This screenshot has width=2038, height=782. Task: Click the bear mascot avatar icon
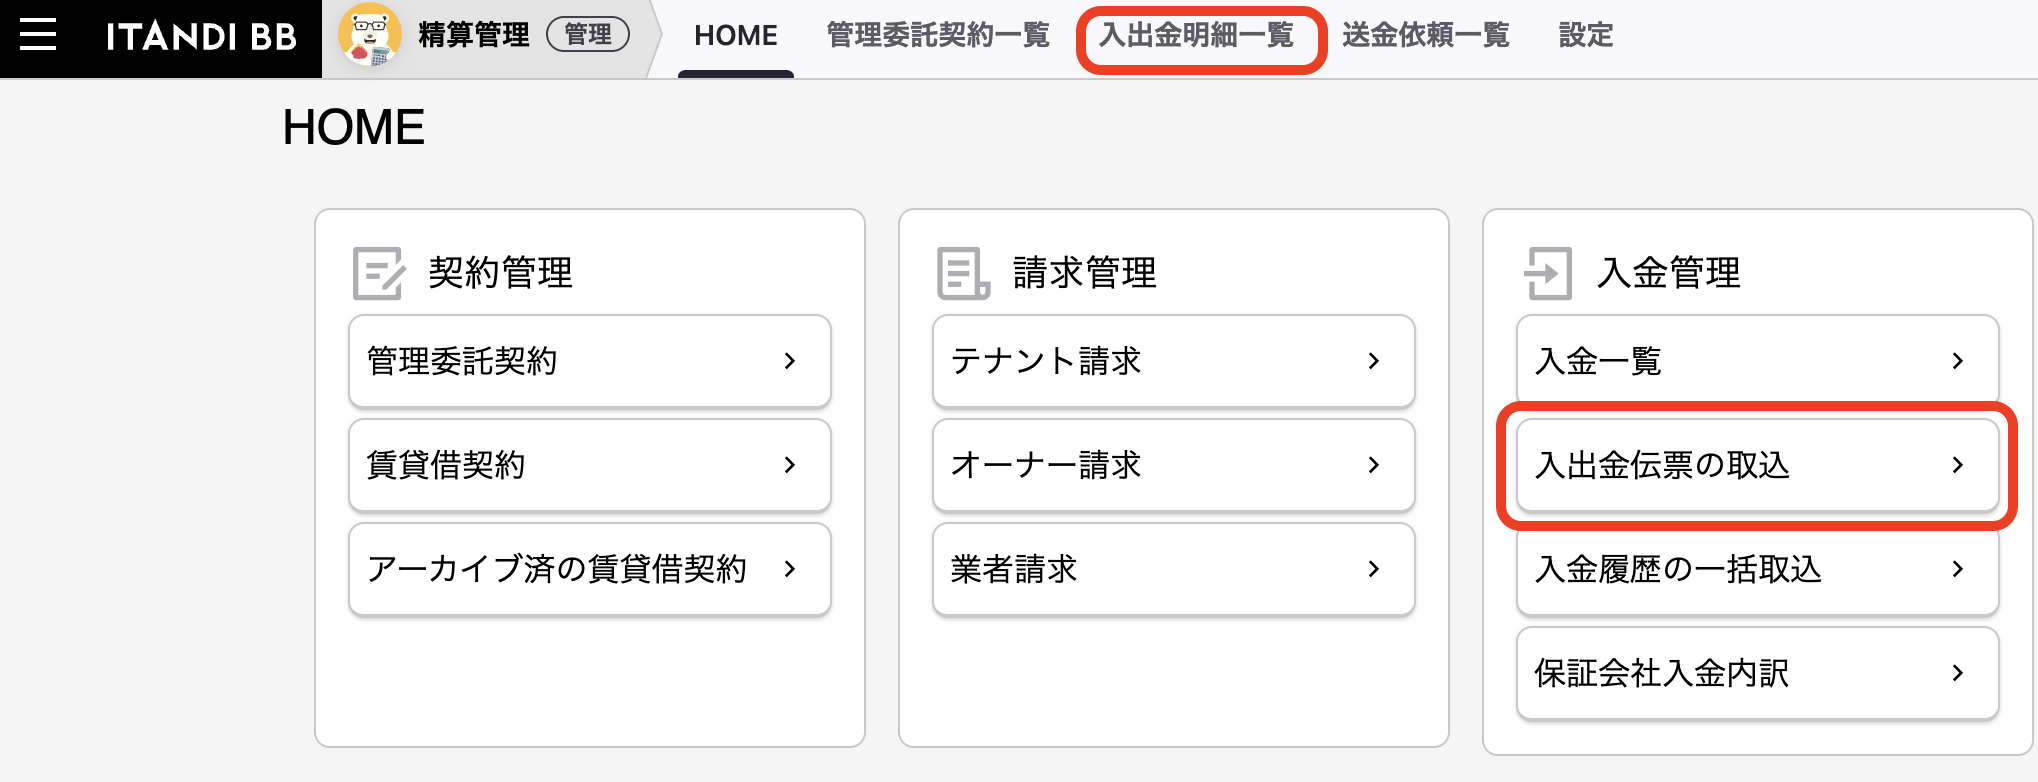[369, 35]
